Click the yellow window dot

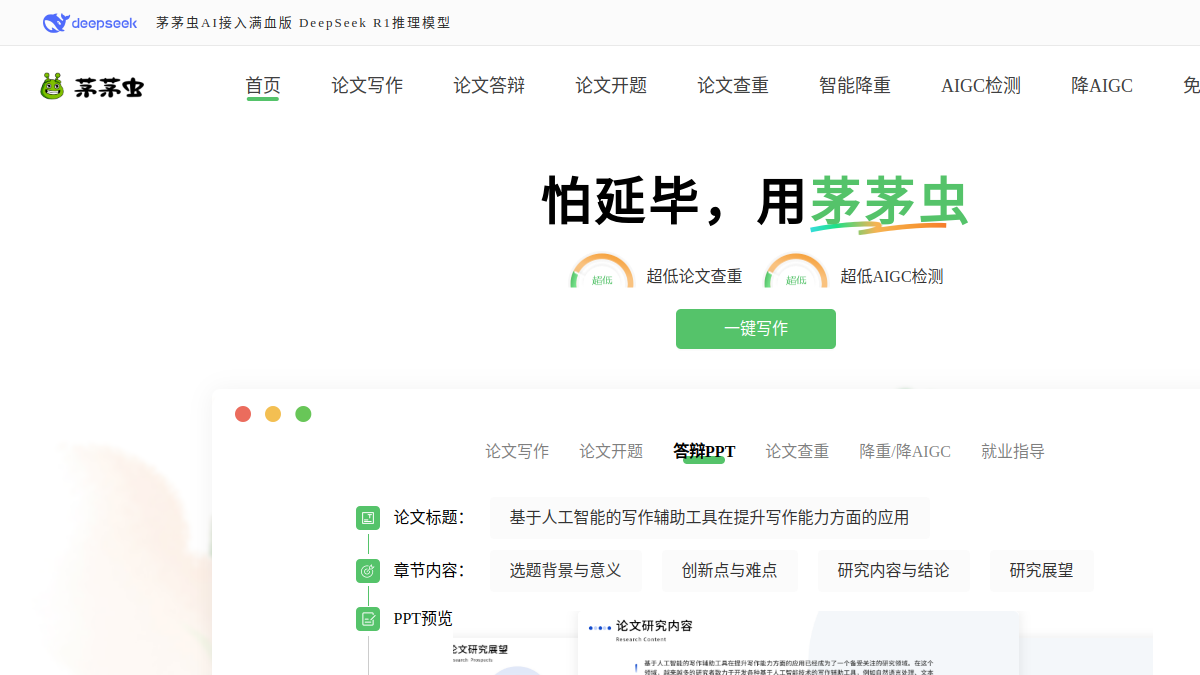[273, 414]
